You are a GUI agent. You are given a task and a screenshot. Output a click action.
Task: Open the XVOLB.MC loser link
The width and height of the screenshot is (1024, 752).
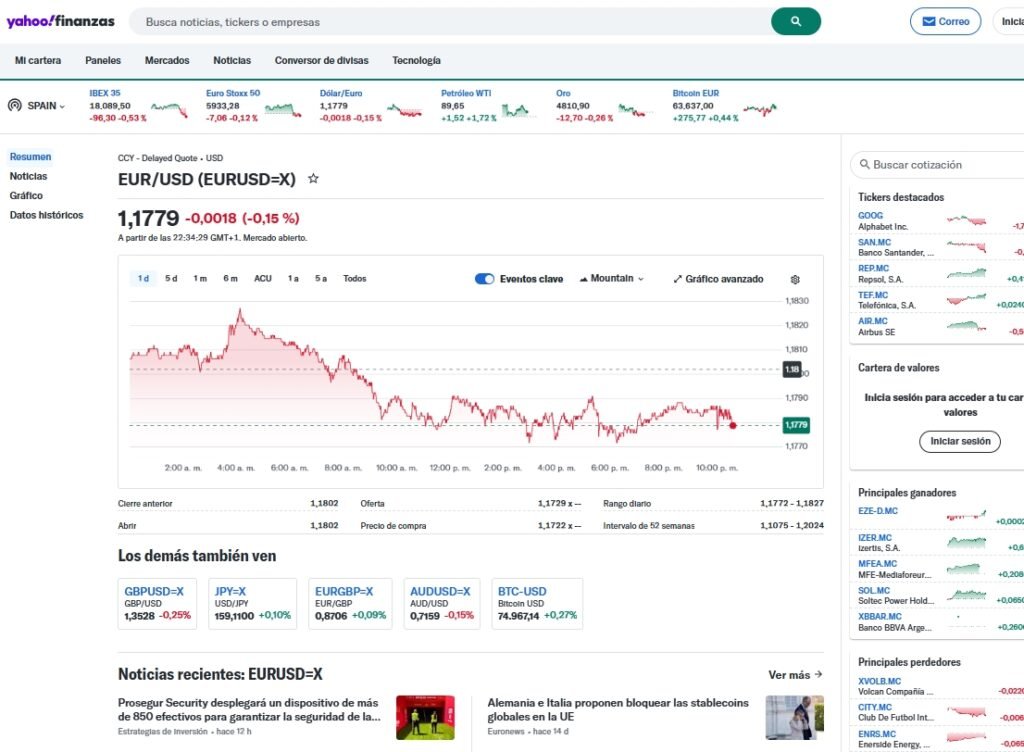coord(879,681)
